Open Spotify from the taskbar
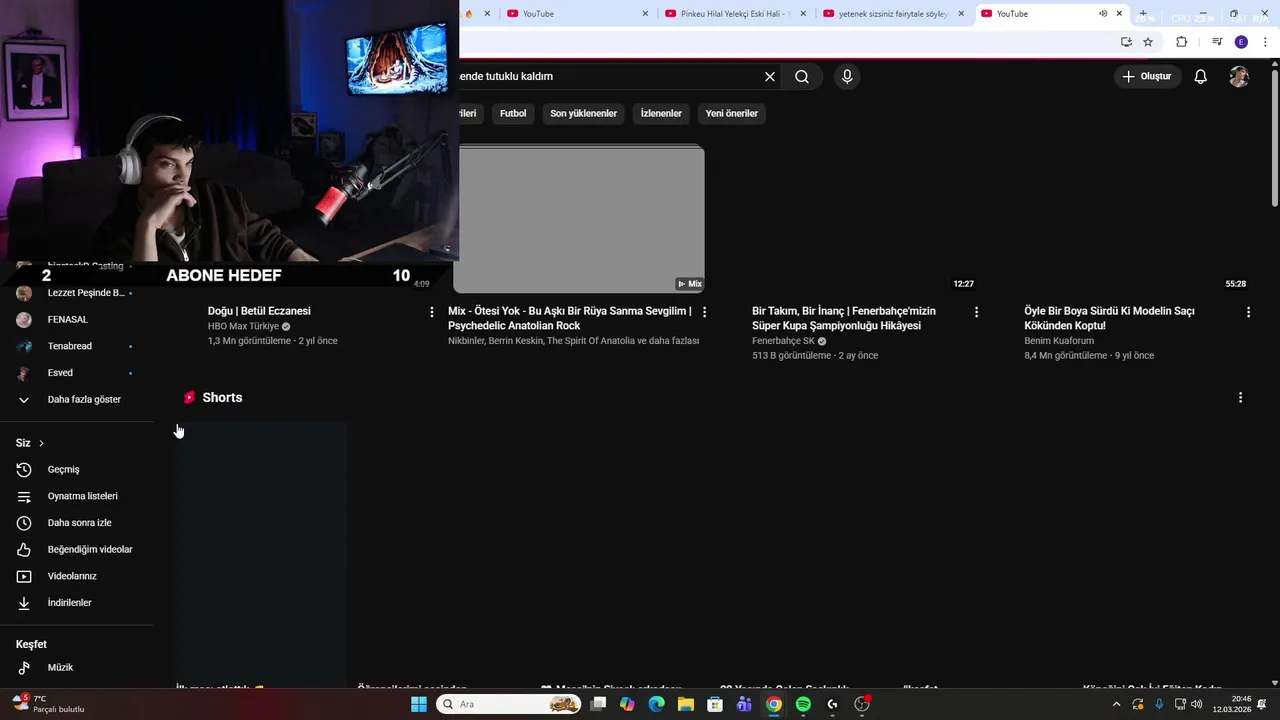This screenshot has height=720, width=1280. [x=803, y=704]
